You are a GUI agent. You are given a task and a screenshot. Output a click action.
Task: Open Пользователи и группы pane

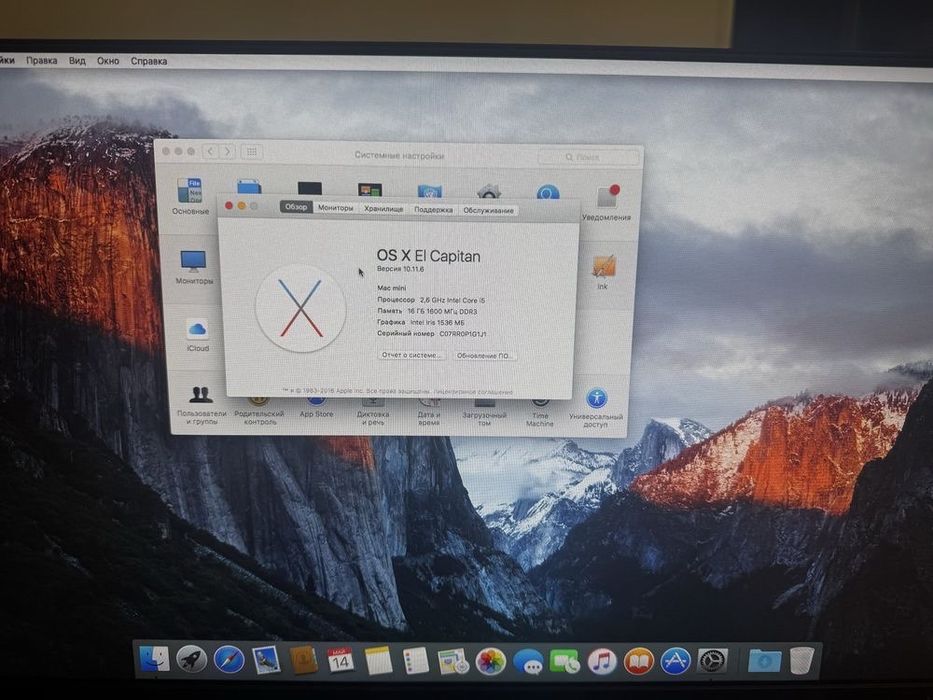[201, 405]
